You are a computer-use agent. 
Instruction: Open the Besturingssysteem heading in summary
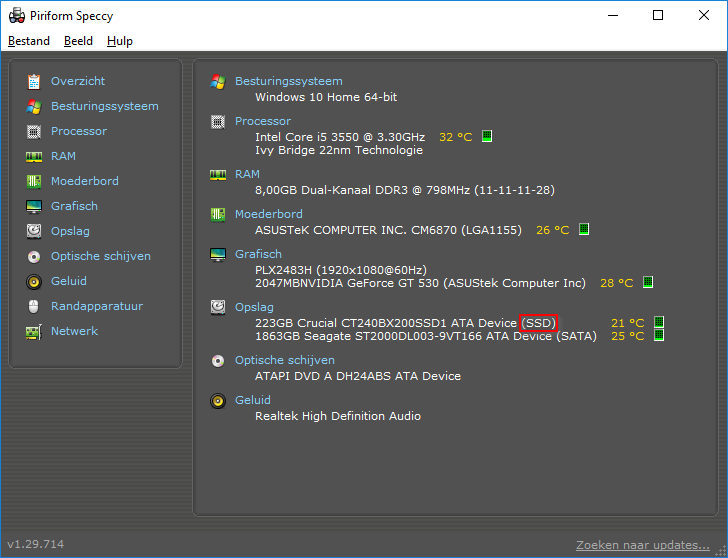pos(288,81)
